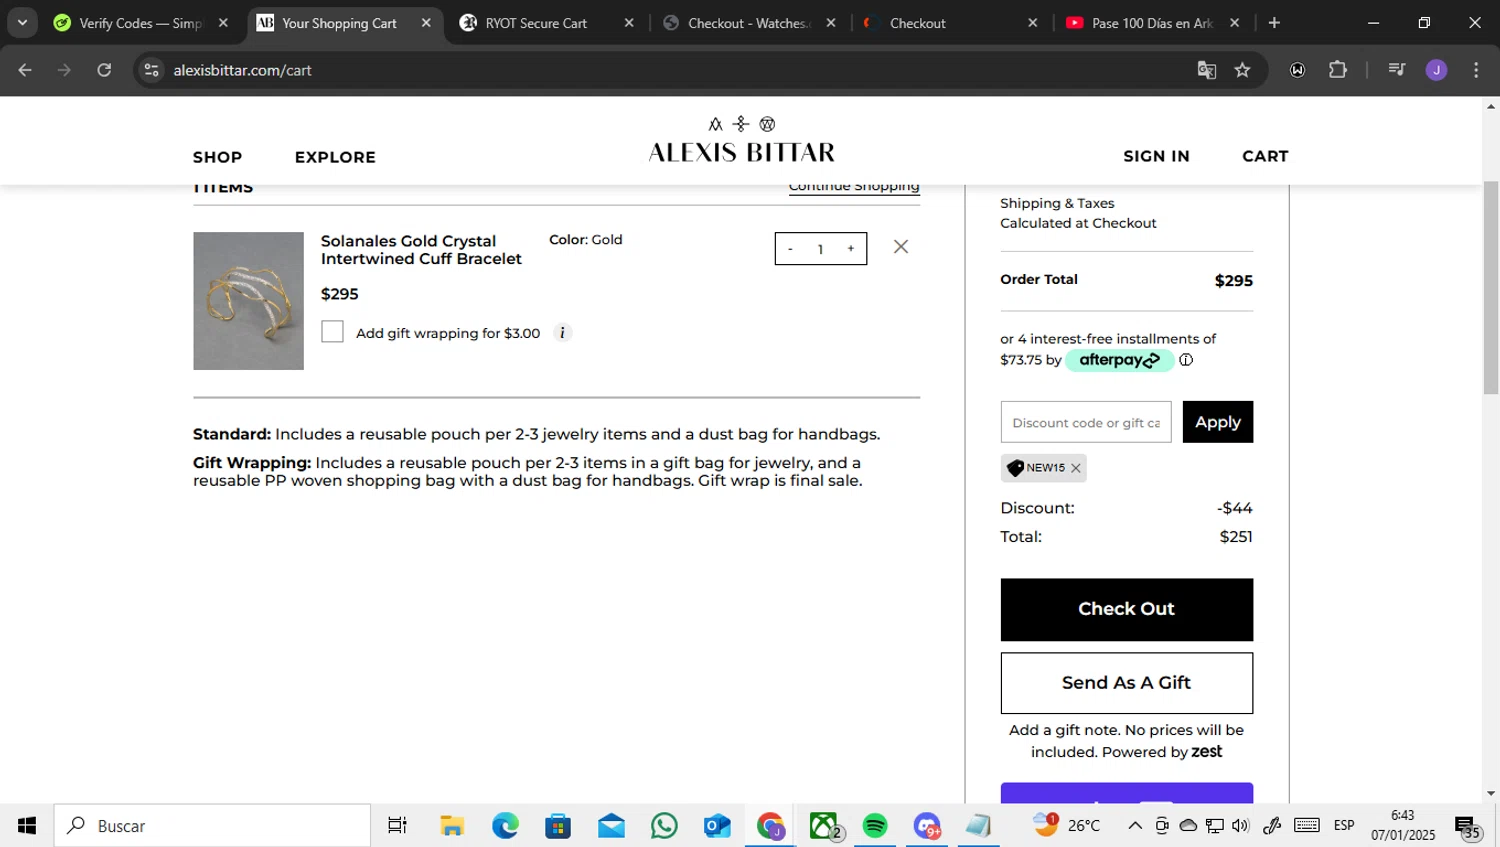Click the Continue Shopping link
The height and width of the screenshot is (847, 1500).
pyautogui.click(x=854, y=186)
